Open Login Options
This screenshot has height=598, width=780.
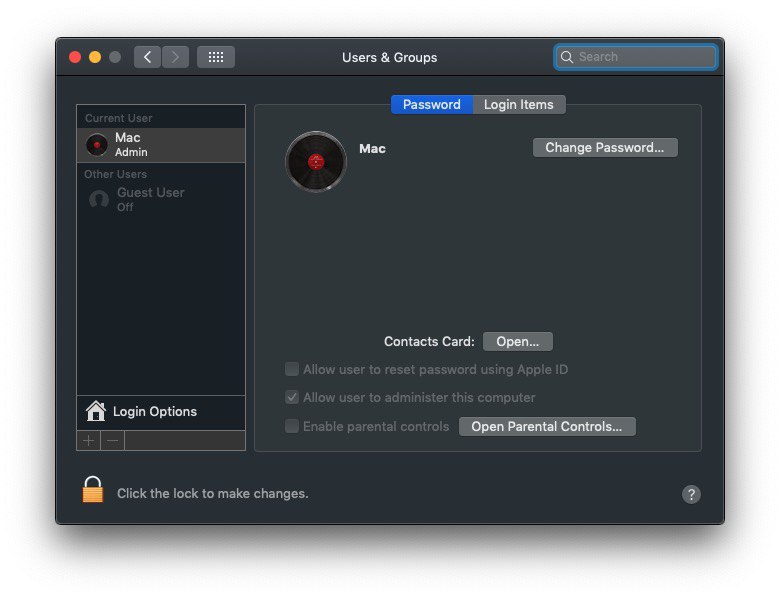tap(161, 412)
